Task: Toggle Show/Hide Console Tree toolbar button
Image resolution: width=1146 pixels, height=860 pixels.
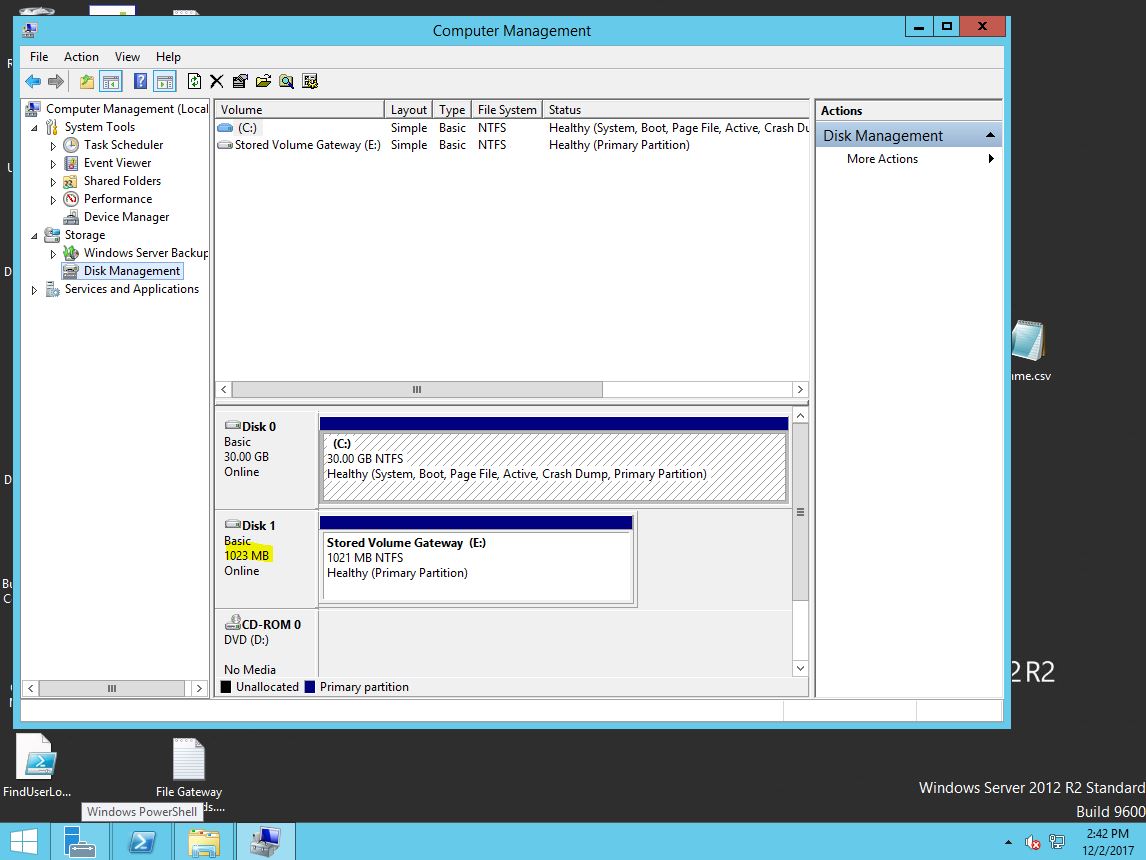Action: coord(111,82)
